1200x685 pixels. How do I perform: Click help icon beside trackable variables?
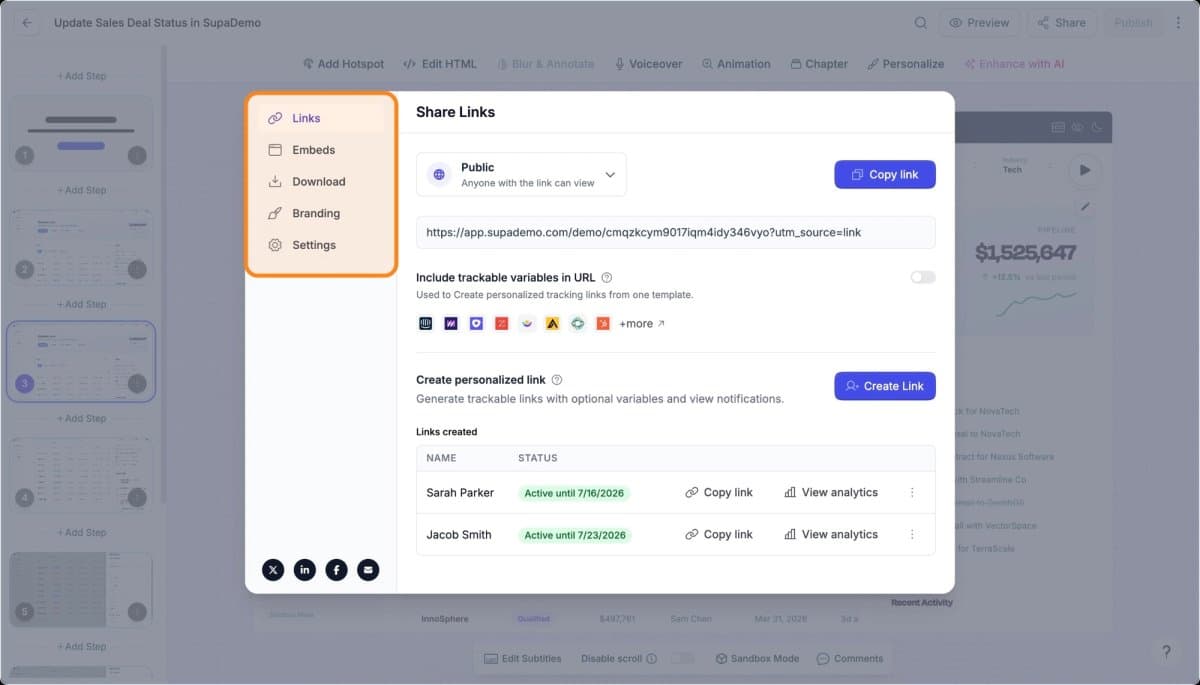click(607, 277)
